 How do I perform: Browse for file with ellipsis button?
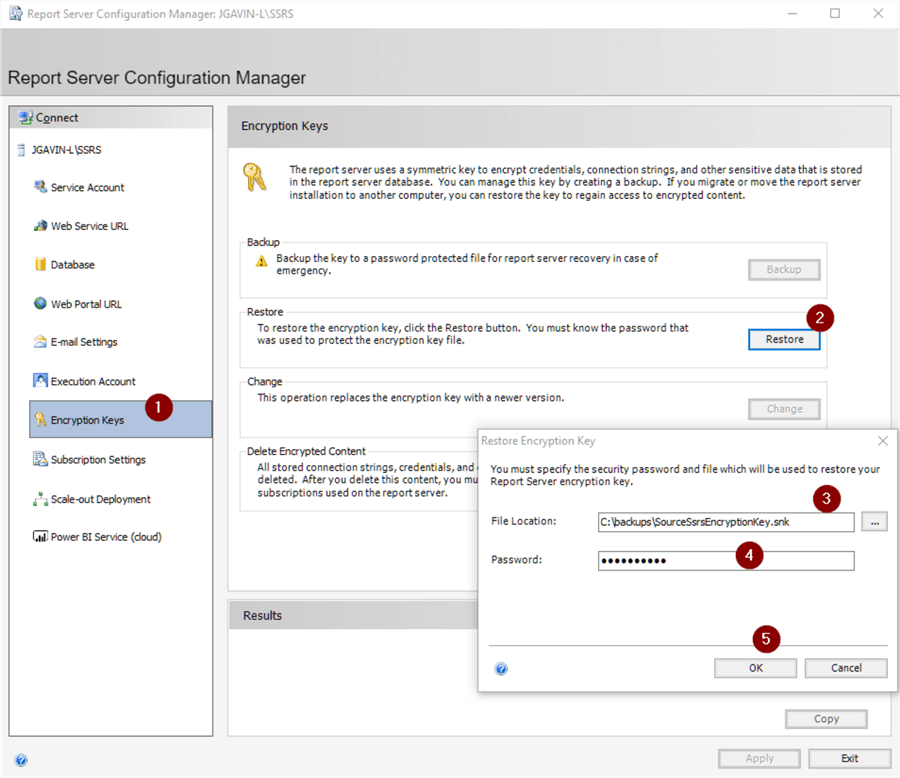tap(874, 522)
